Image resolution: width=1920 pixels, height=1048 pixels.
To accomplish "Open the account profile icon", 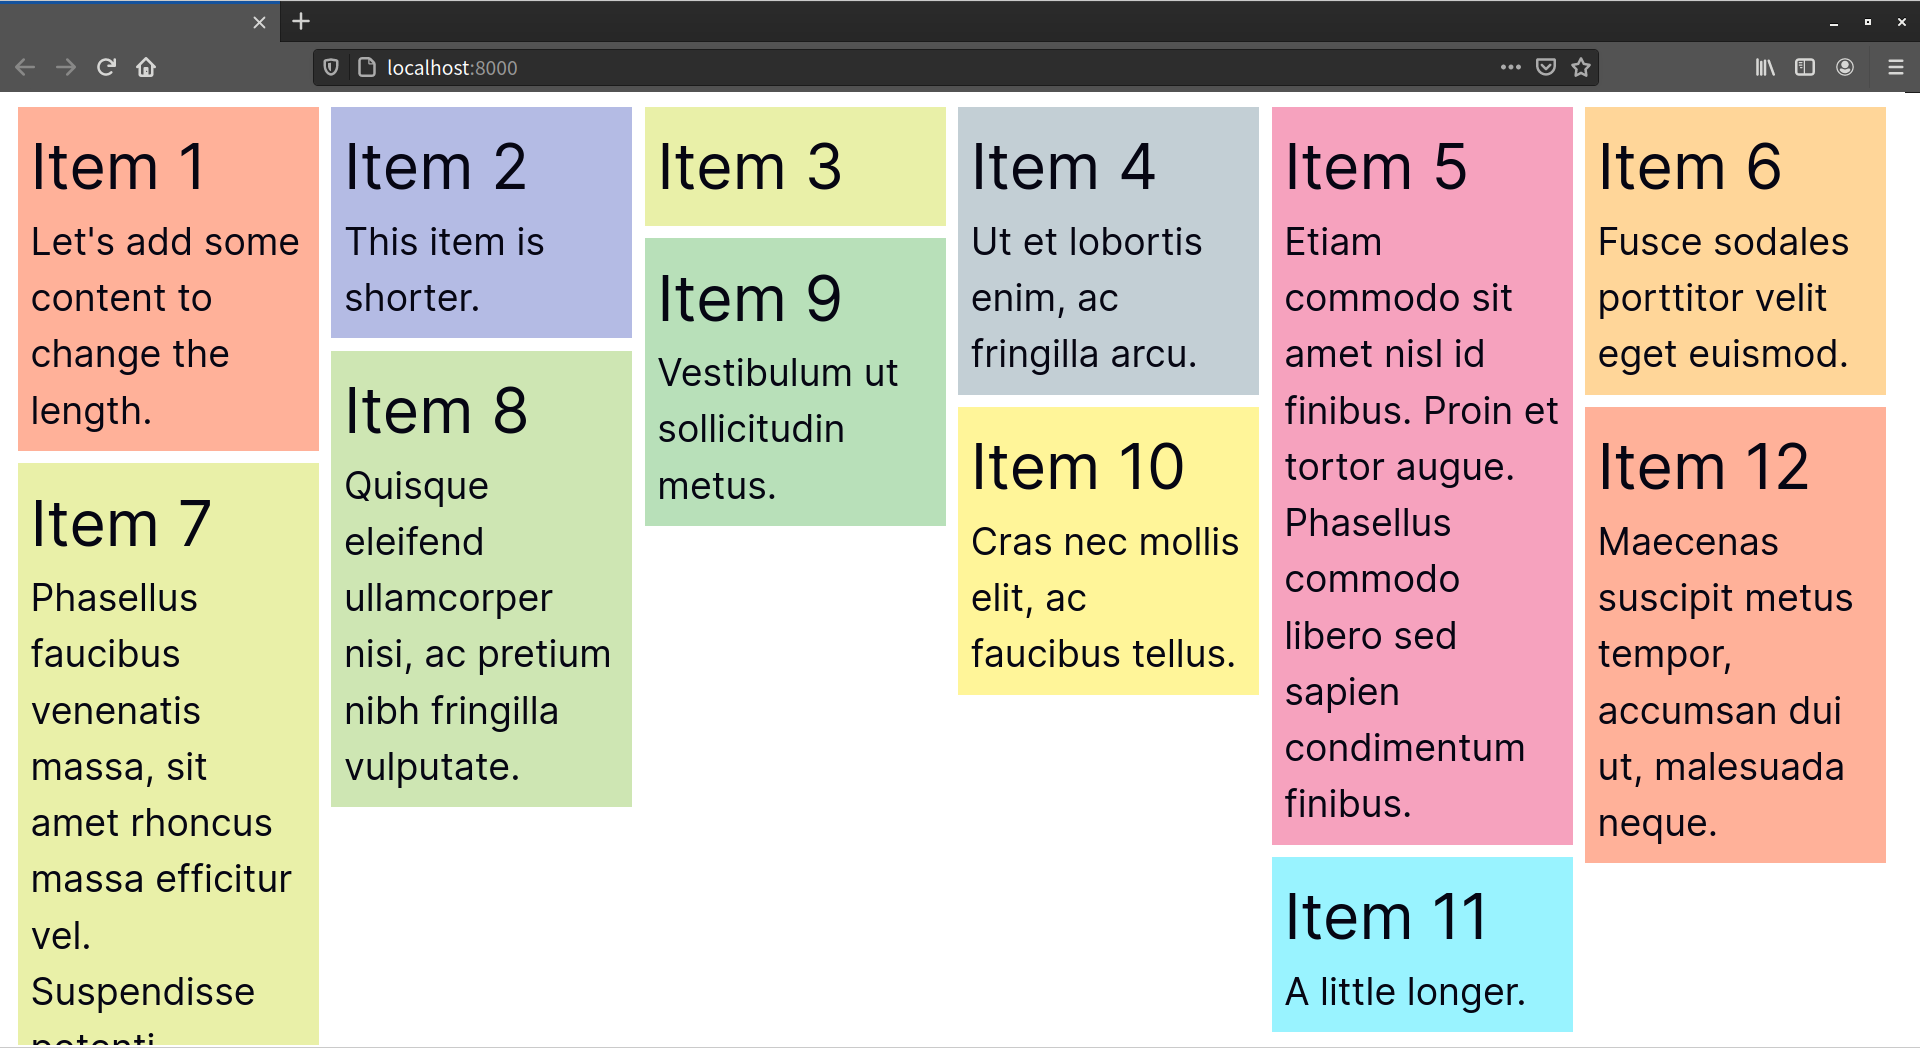I will [x=1845, y=67].
